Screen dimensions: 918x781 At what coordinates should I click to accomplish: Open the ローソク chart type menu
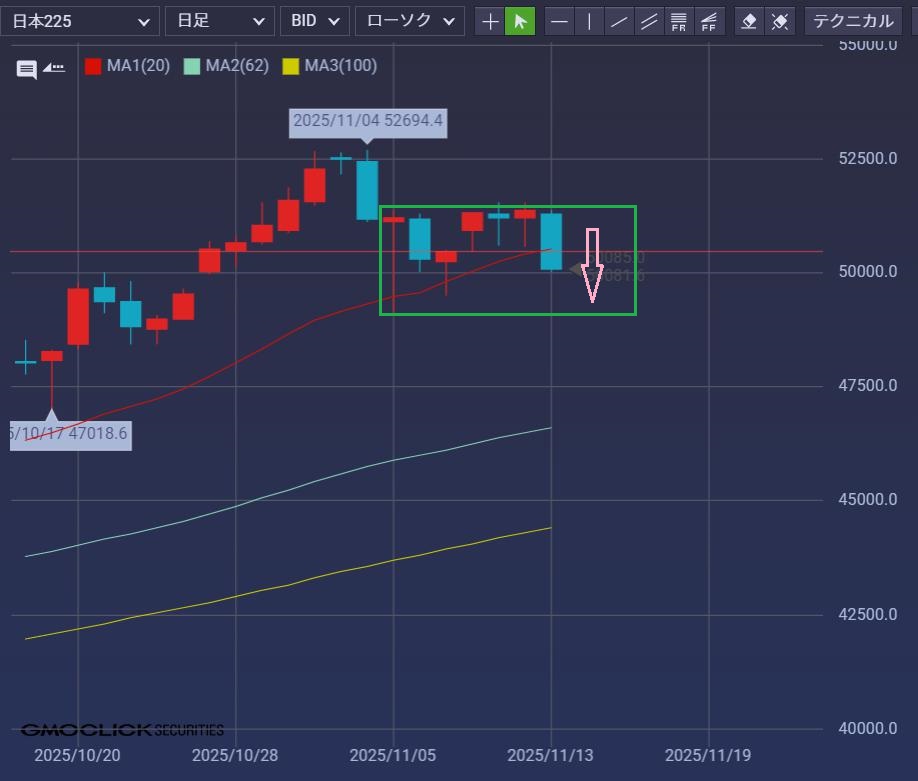(x=410, y=21)
